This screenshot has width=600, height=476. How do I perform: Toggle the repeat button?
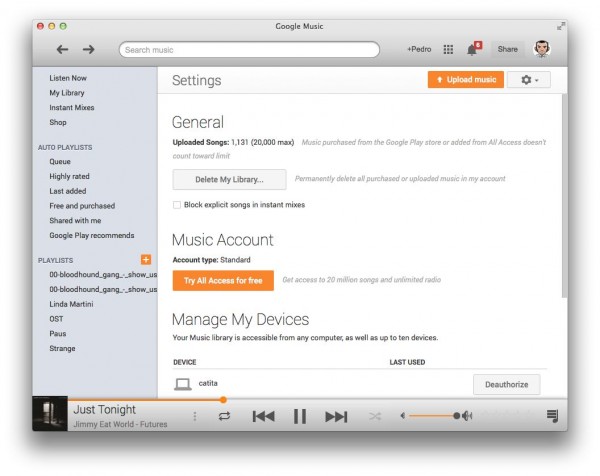224,416
